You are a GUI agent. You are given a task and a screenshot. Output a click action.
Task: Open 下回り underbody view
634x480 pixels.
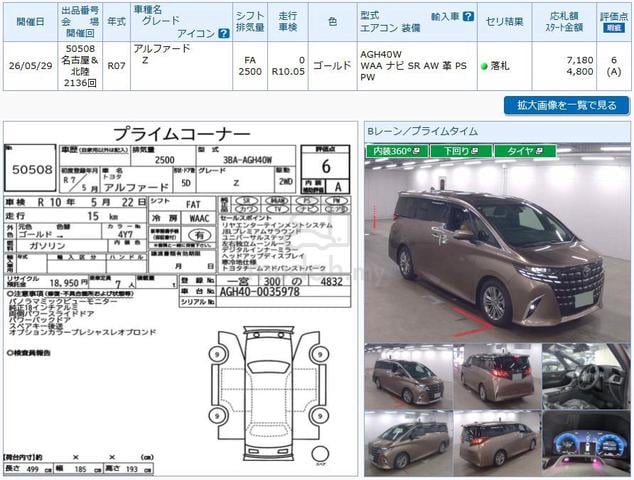click(x=461, y=151)
